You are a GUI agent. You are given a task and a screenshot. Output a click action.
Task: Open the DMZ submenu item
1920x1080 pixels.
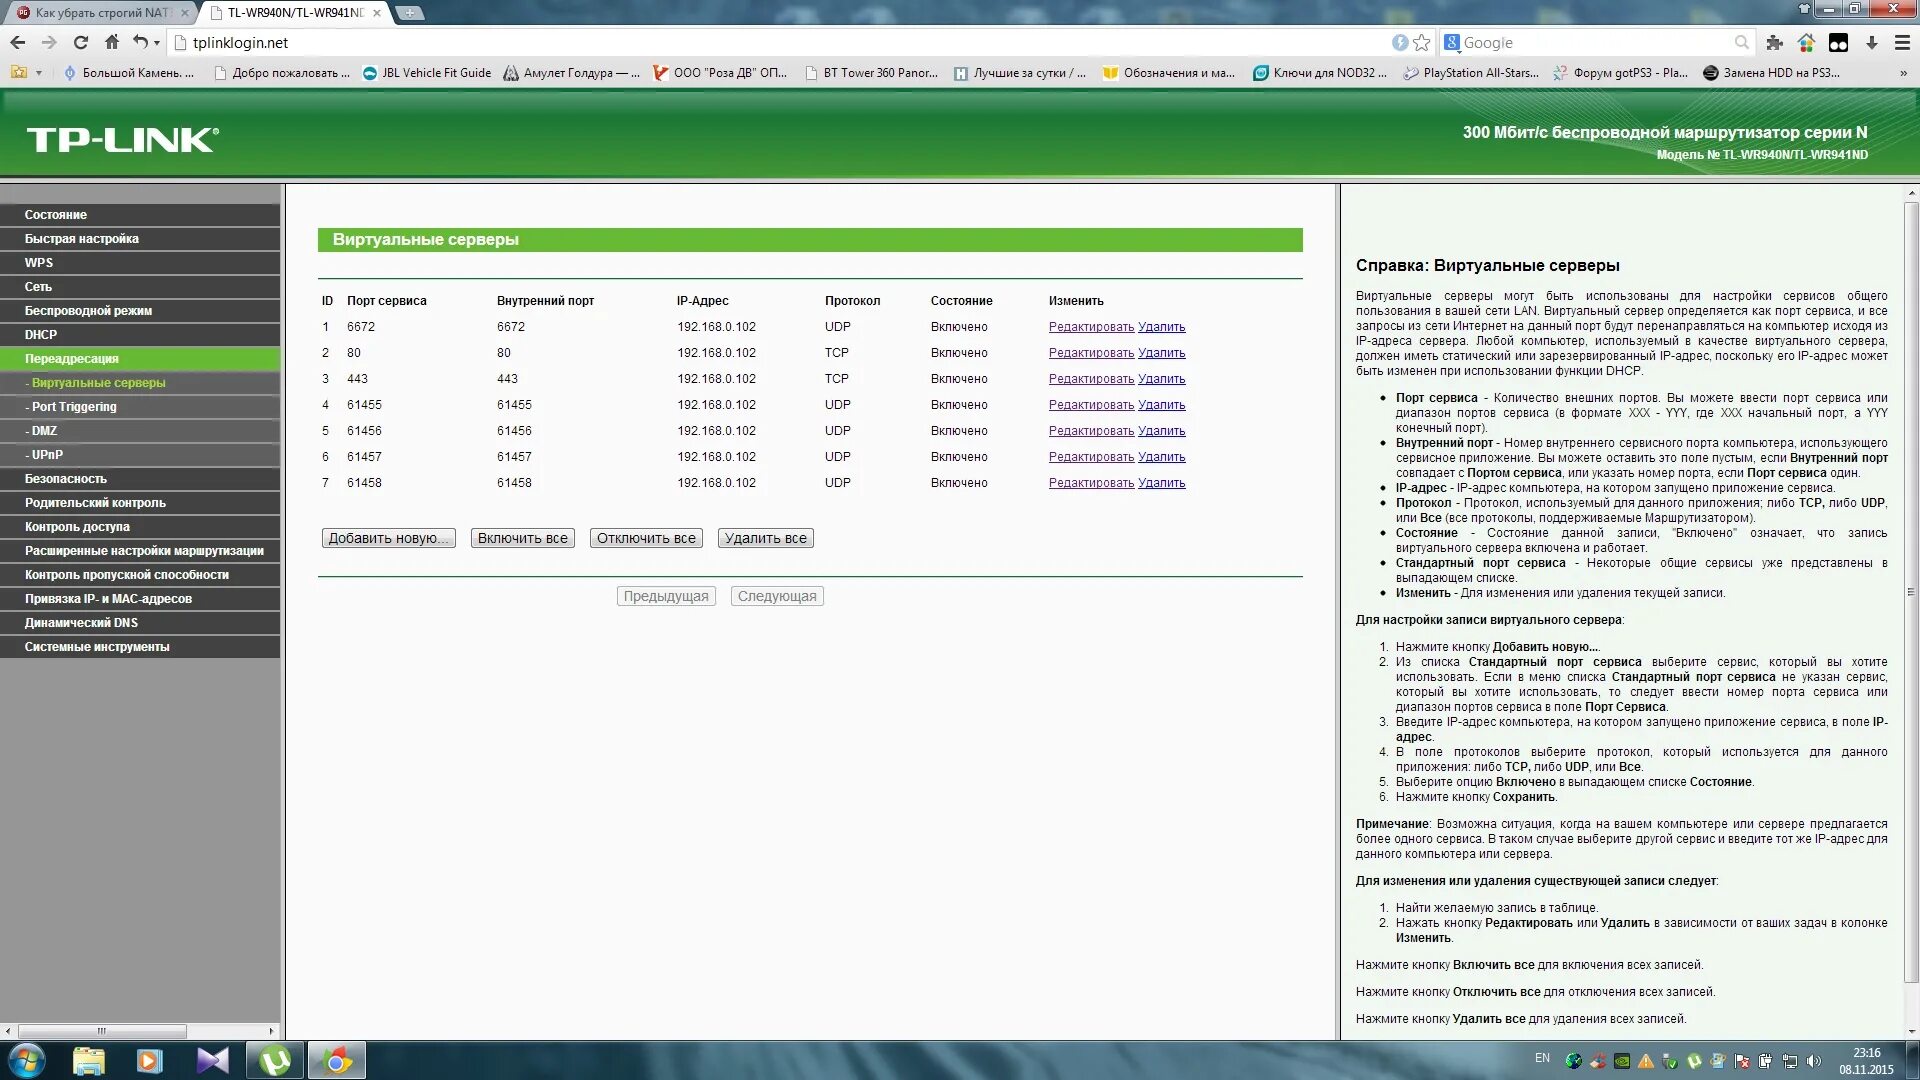44,431
